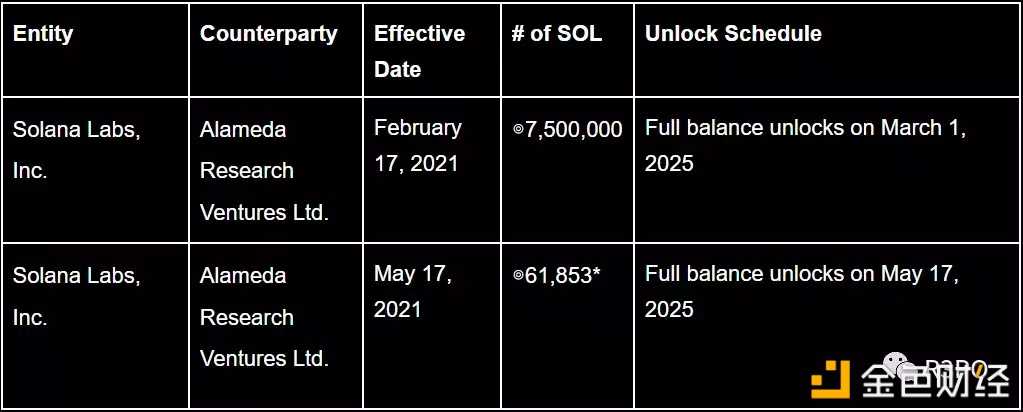
Task: Select the 7,500,000 amount value
Action: point(574,130)
